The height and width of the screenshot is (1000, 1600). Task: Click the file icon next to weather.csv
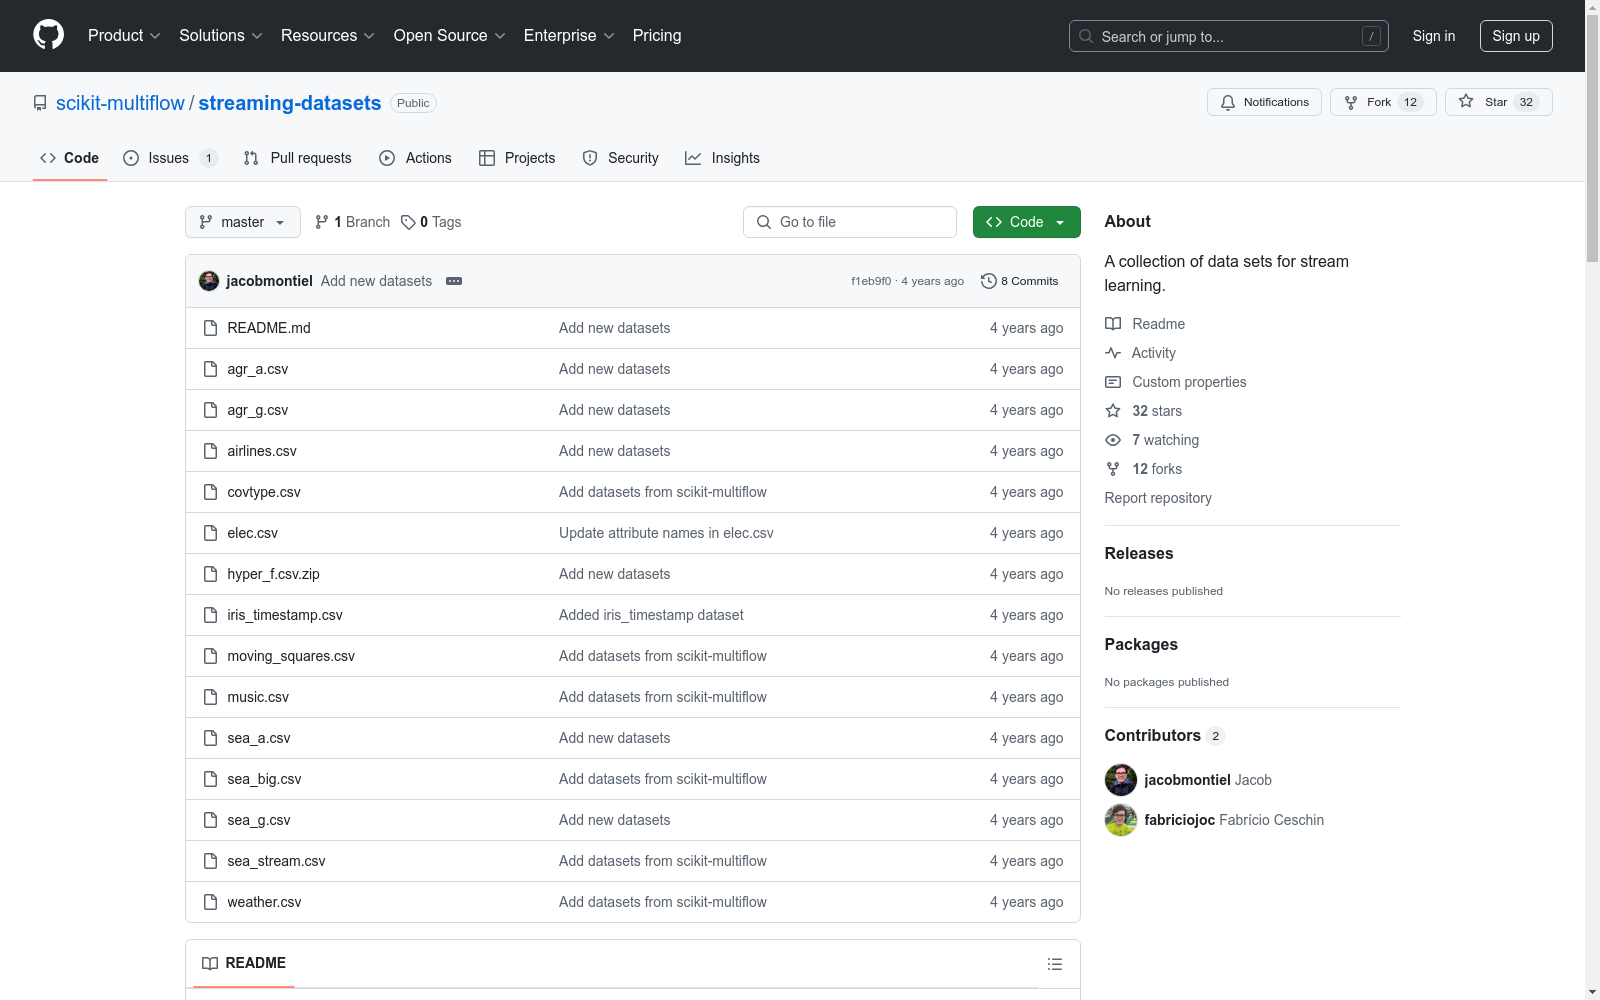210,902
